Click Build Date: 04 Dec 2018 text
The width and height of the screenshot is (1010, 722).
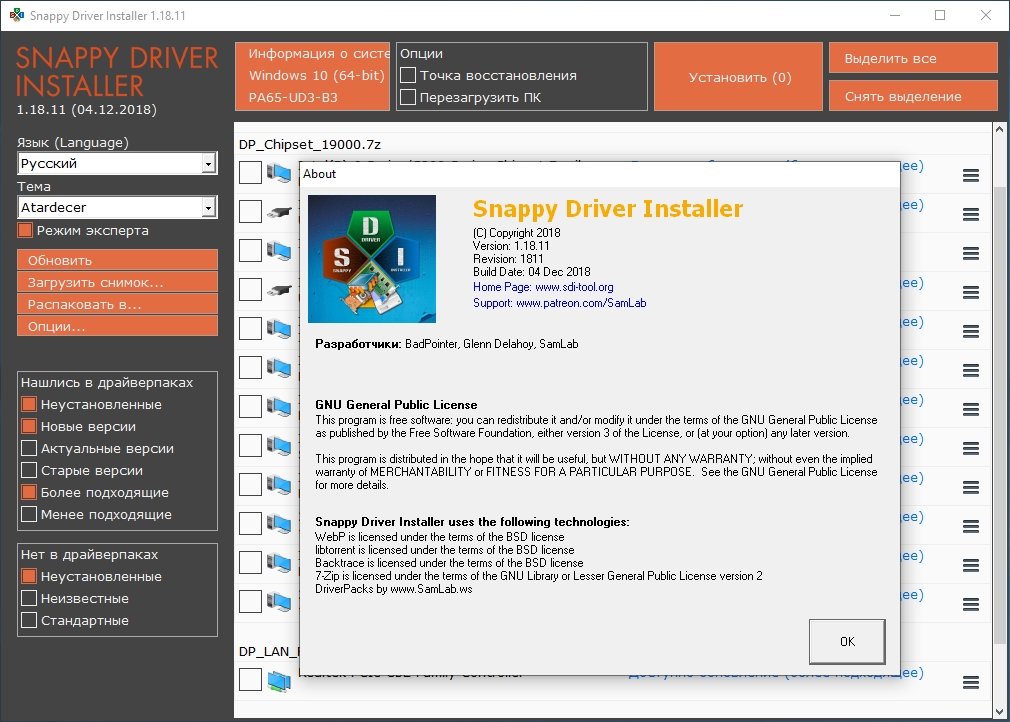click(531, 272)
